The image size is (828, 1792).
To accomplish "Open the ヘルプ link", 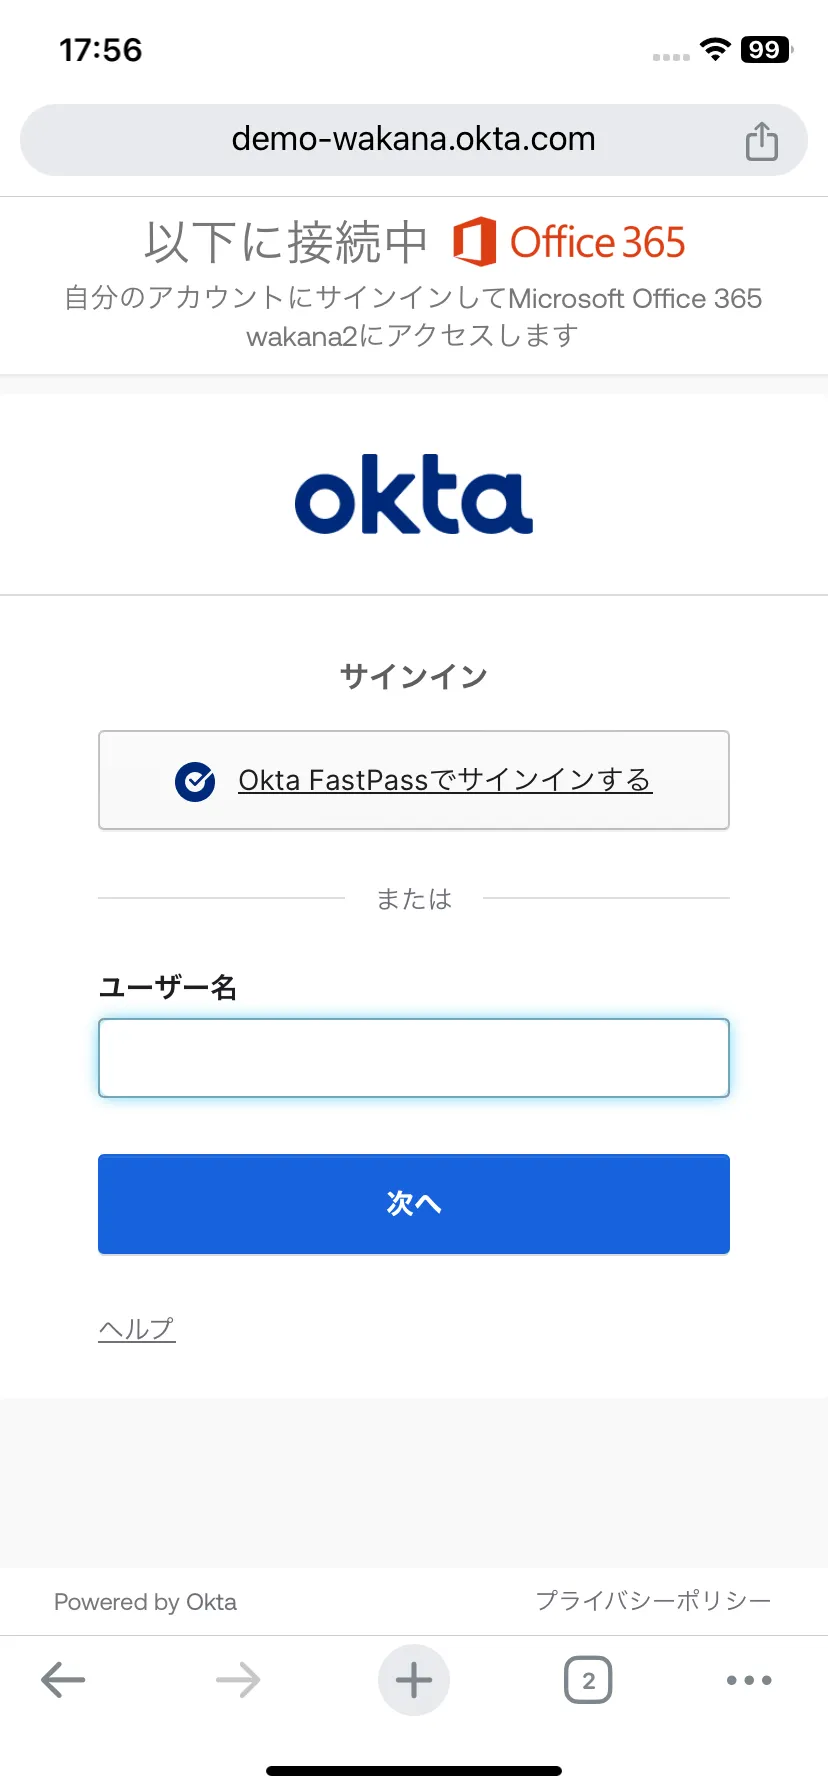I will click(137, 1329).
